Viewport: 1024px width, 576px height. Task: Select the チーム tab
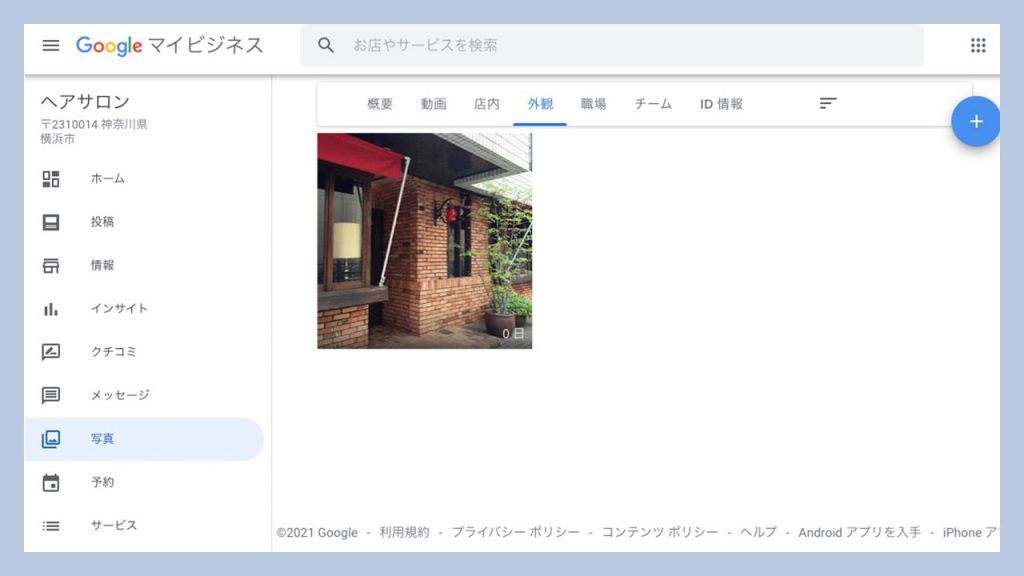[x=653, y=104]
